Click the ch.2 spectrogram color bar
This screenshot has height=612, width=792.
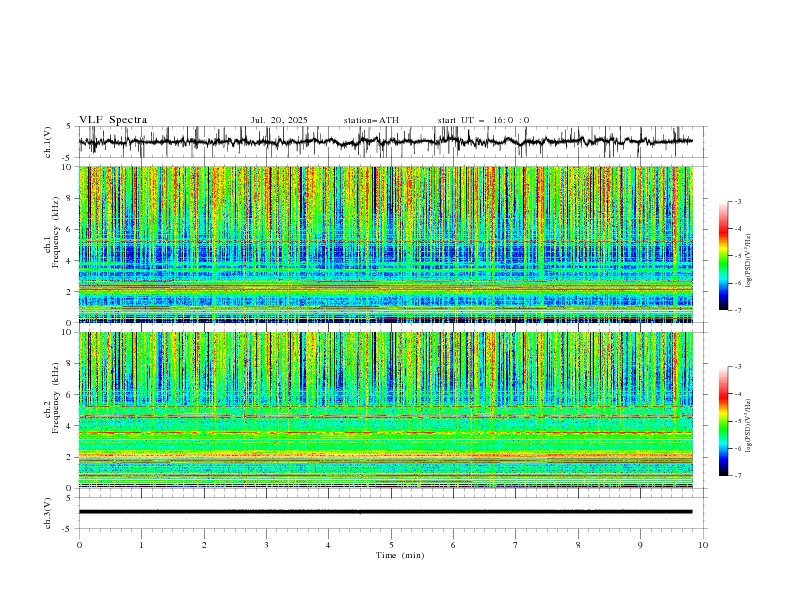click(x=723, y=421)
